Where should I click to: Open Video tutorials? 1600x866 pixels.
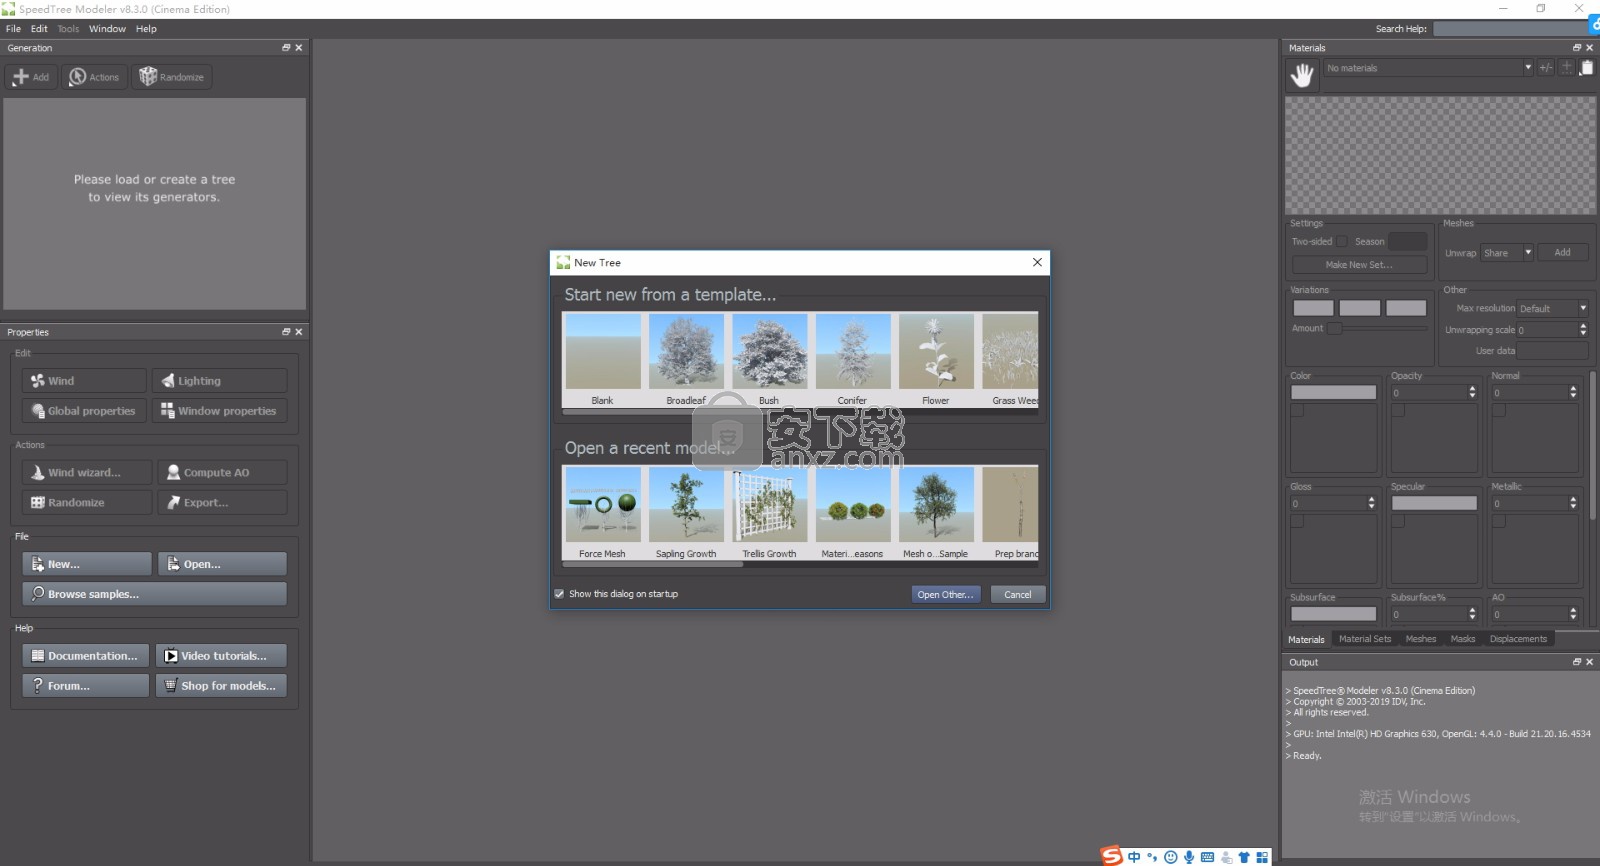click(221, 656)
